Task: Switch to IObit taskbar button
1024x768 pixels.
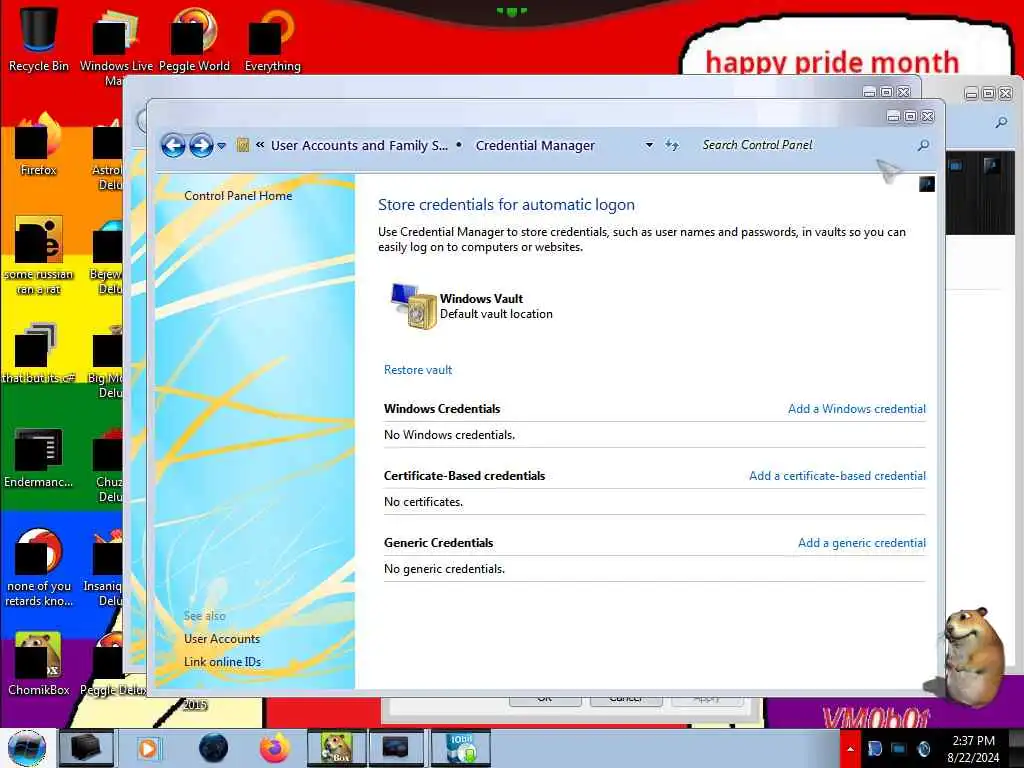Action: tap(460, 748)
